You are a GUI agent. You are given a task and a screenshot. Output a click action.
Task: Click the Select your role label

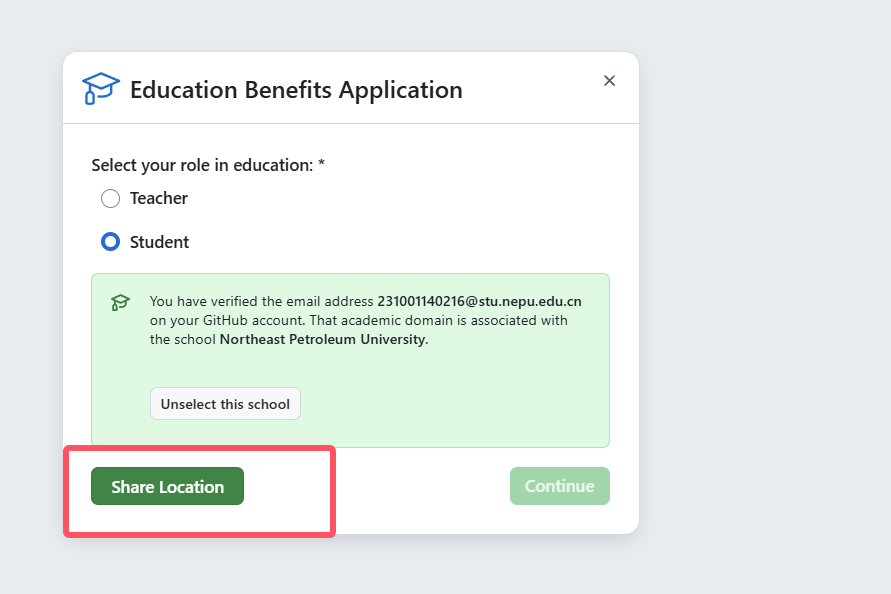tap(202, 165)
